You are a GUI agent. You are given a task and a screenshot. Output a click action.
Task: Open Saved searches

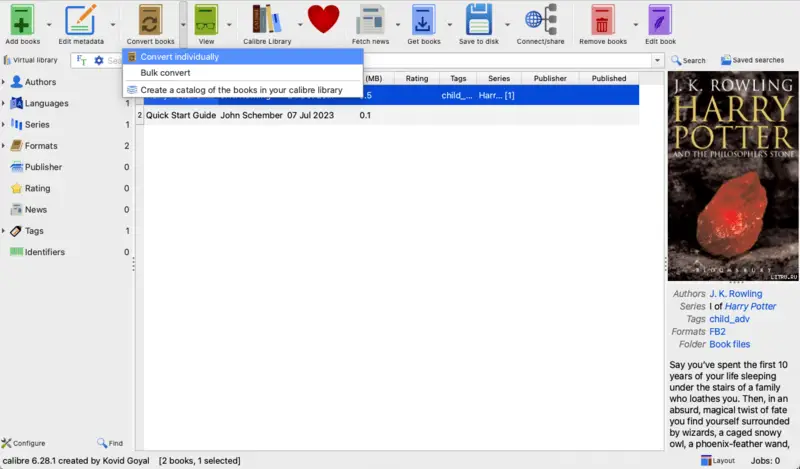click(x=752, y=60)
